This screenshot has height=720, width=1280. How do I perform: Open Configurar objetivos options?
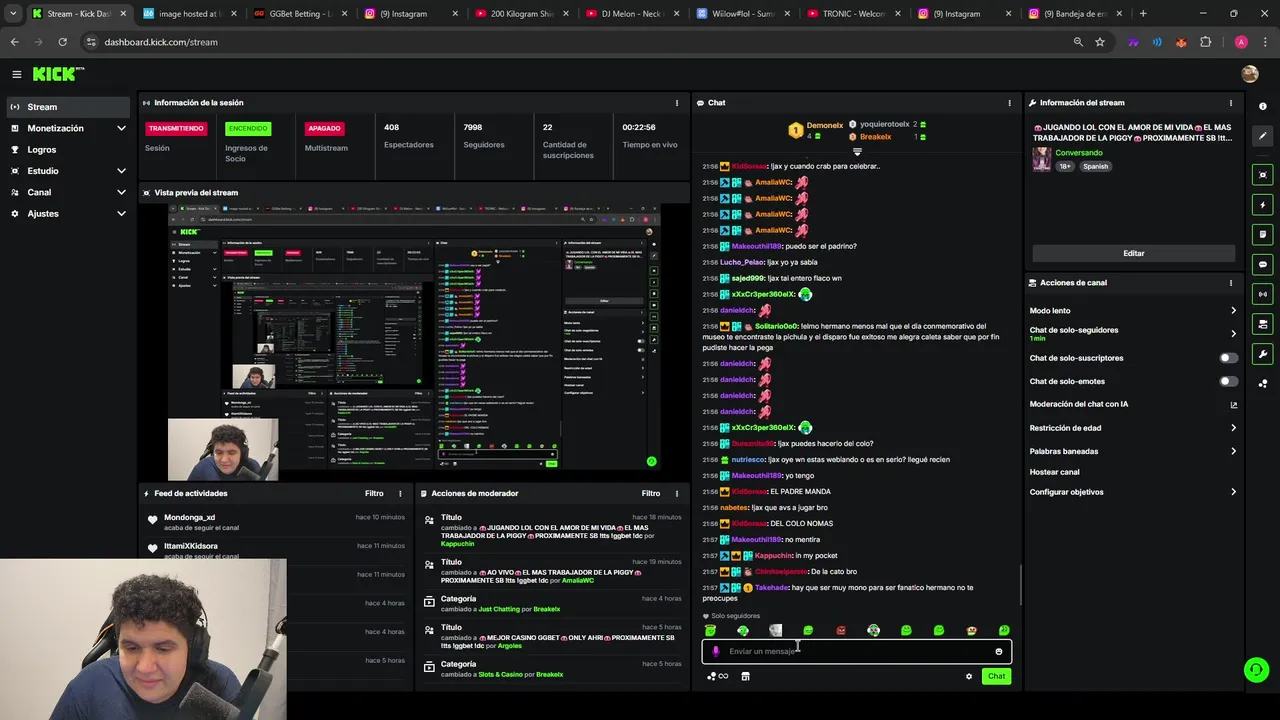click(x=1133, y=492)
